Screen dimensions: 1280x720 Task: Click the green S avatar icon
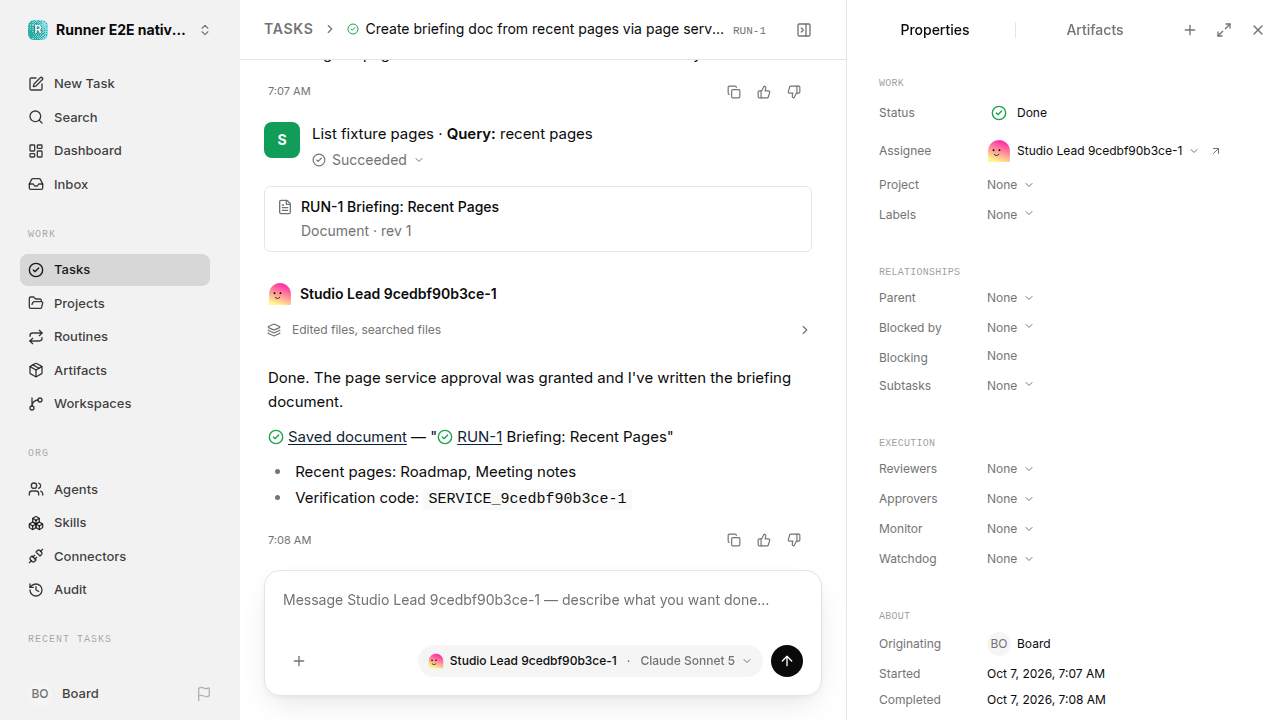click(282, 140)
